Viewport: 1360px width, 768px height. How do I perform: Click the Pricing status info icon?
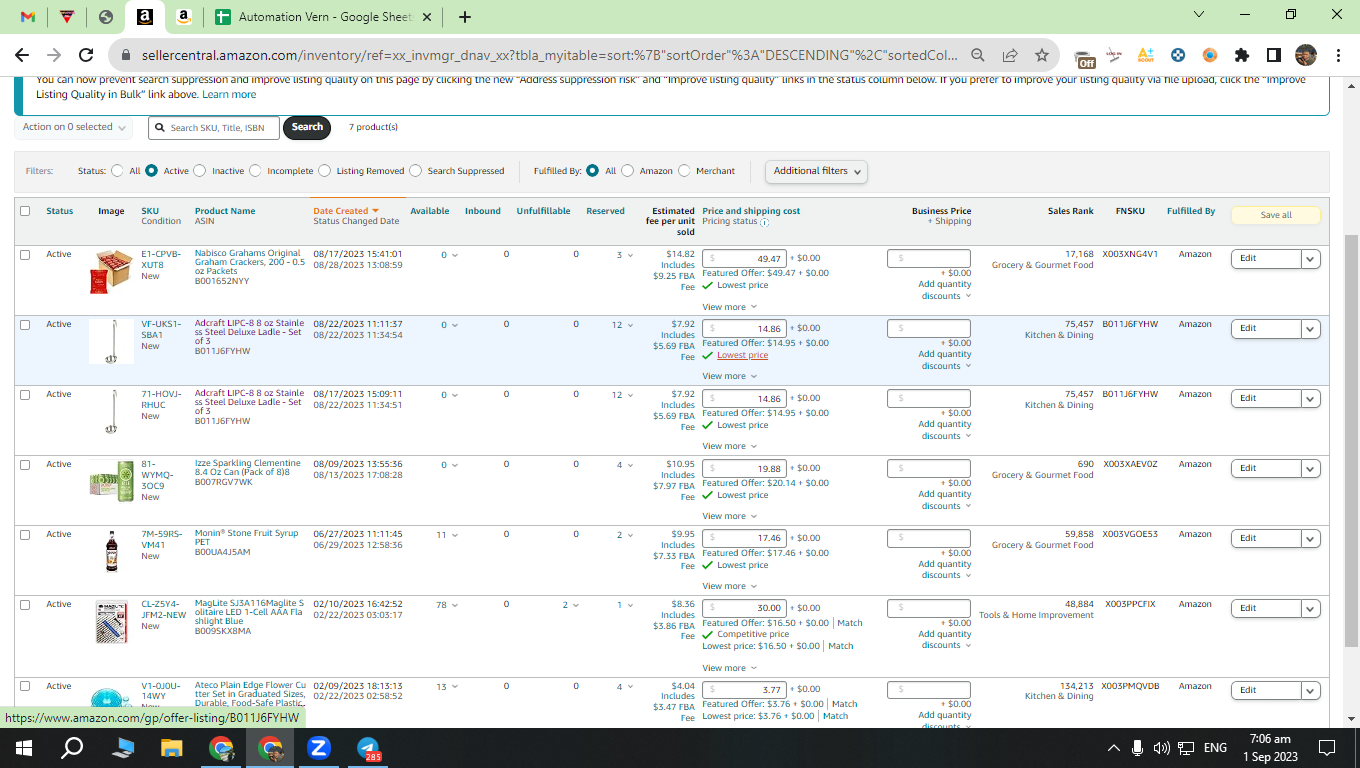[765, 222]
